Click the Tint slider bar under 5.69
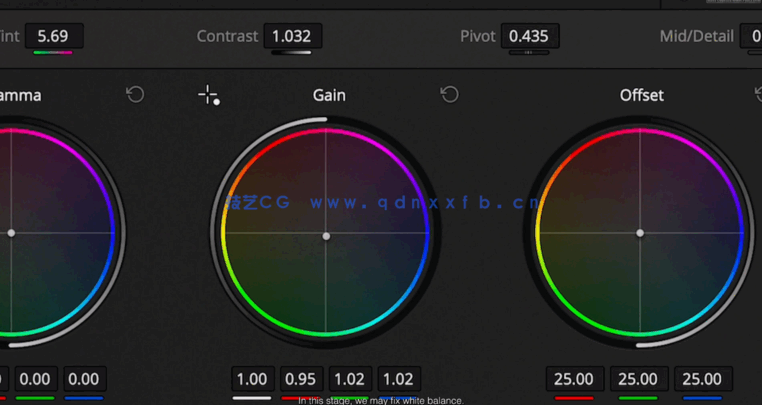 53,53
